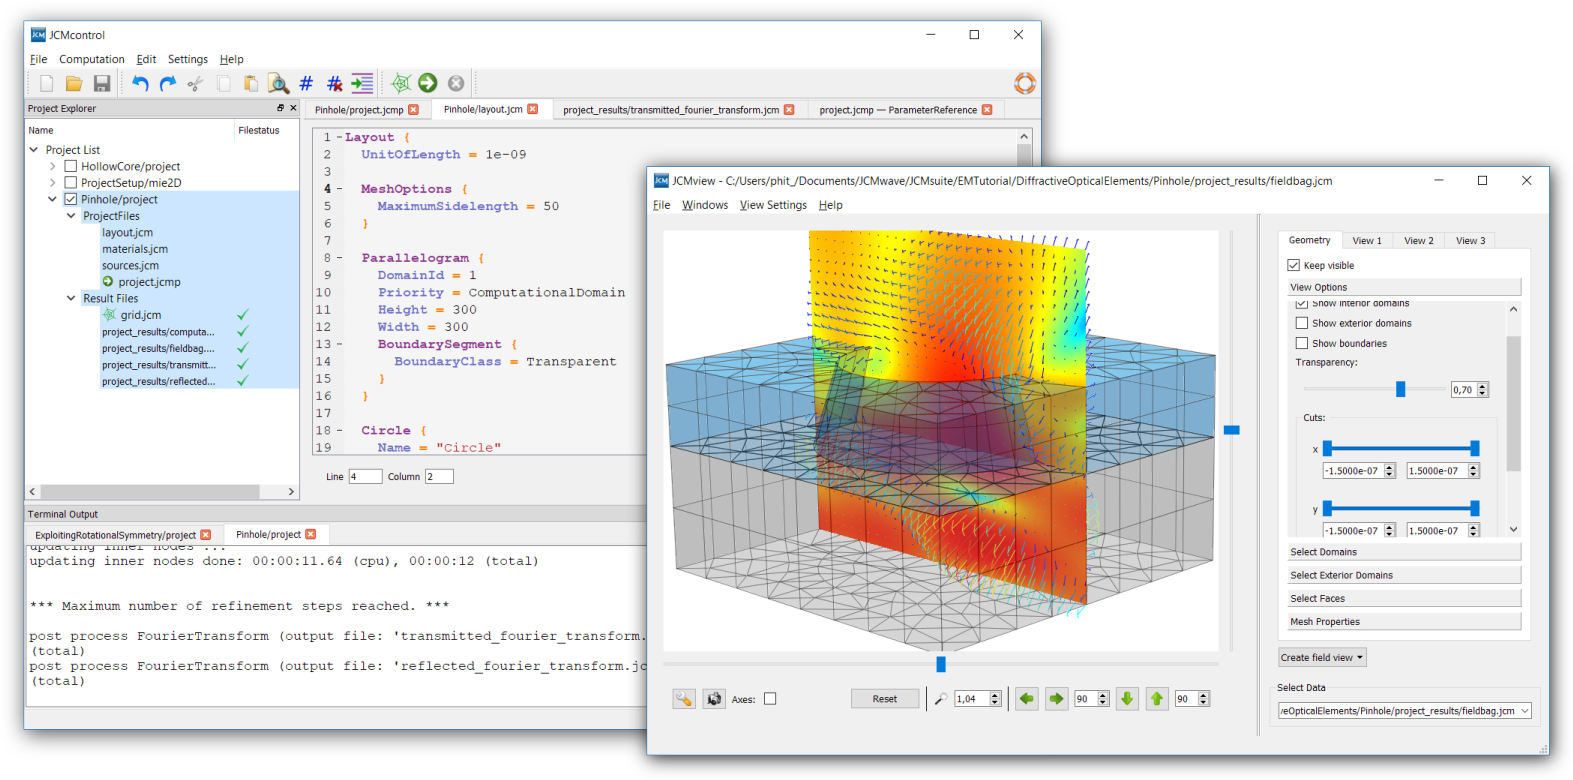Collapse the Project List tree node
This screenshot has width=1573, height=780.
[35, 150]
